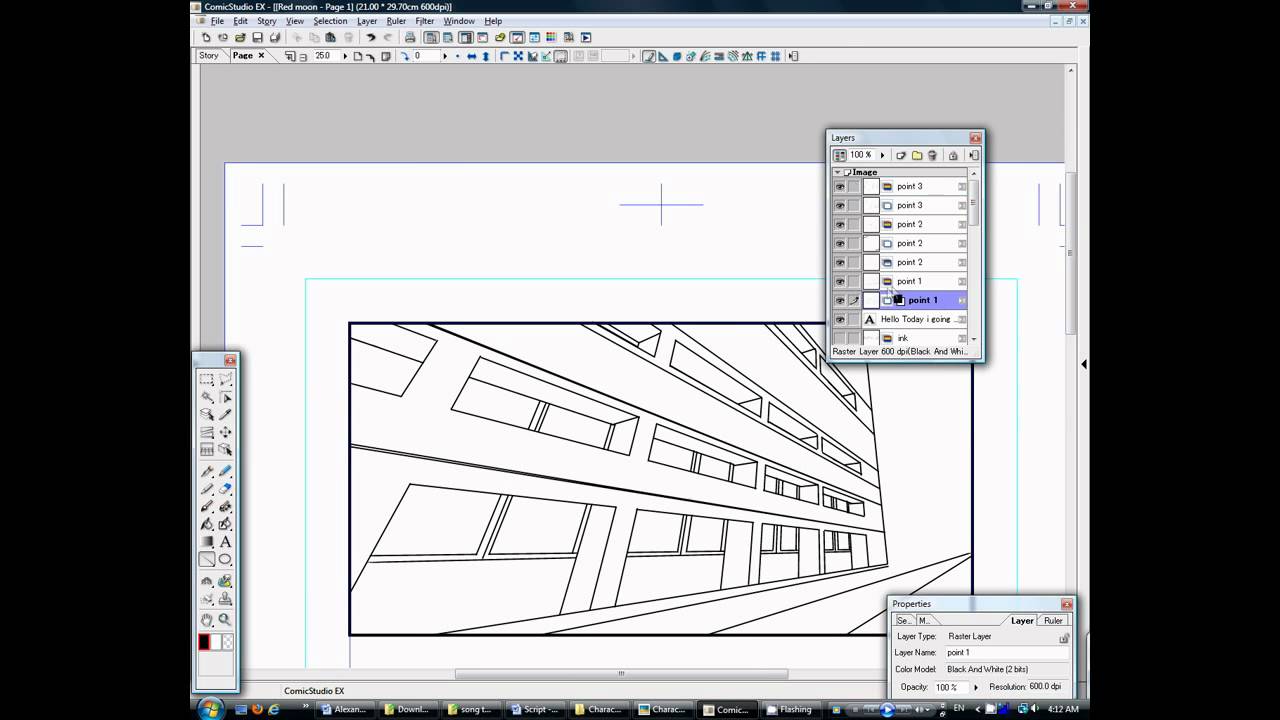Screen dimensions: 1280x720
Task: Click the Undo arrow icon
Action: click(x=371, y=38)
